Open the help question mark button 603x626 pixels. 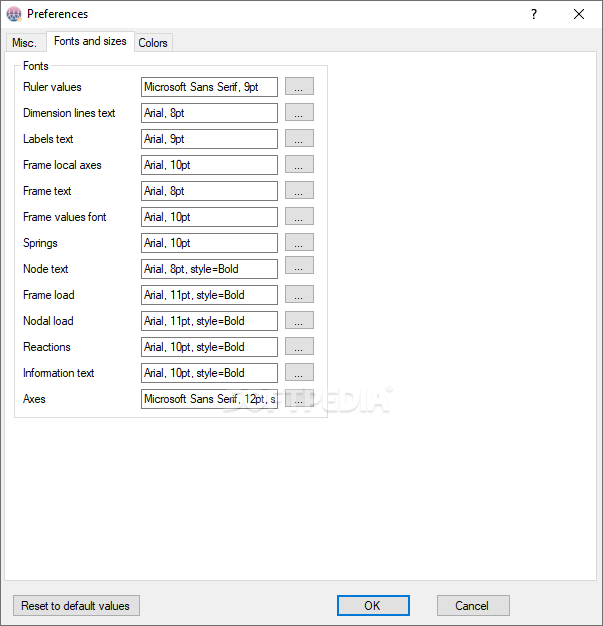(x=534, y=14)
